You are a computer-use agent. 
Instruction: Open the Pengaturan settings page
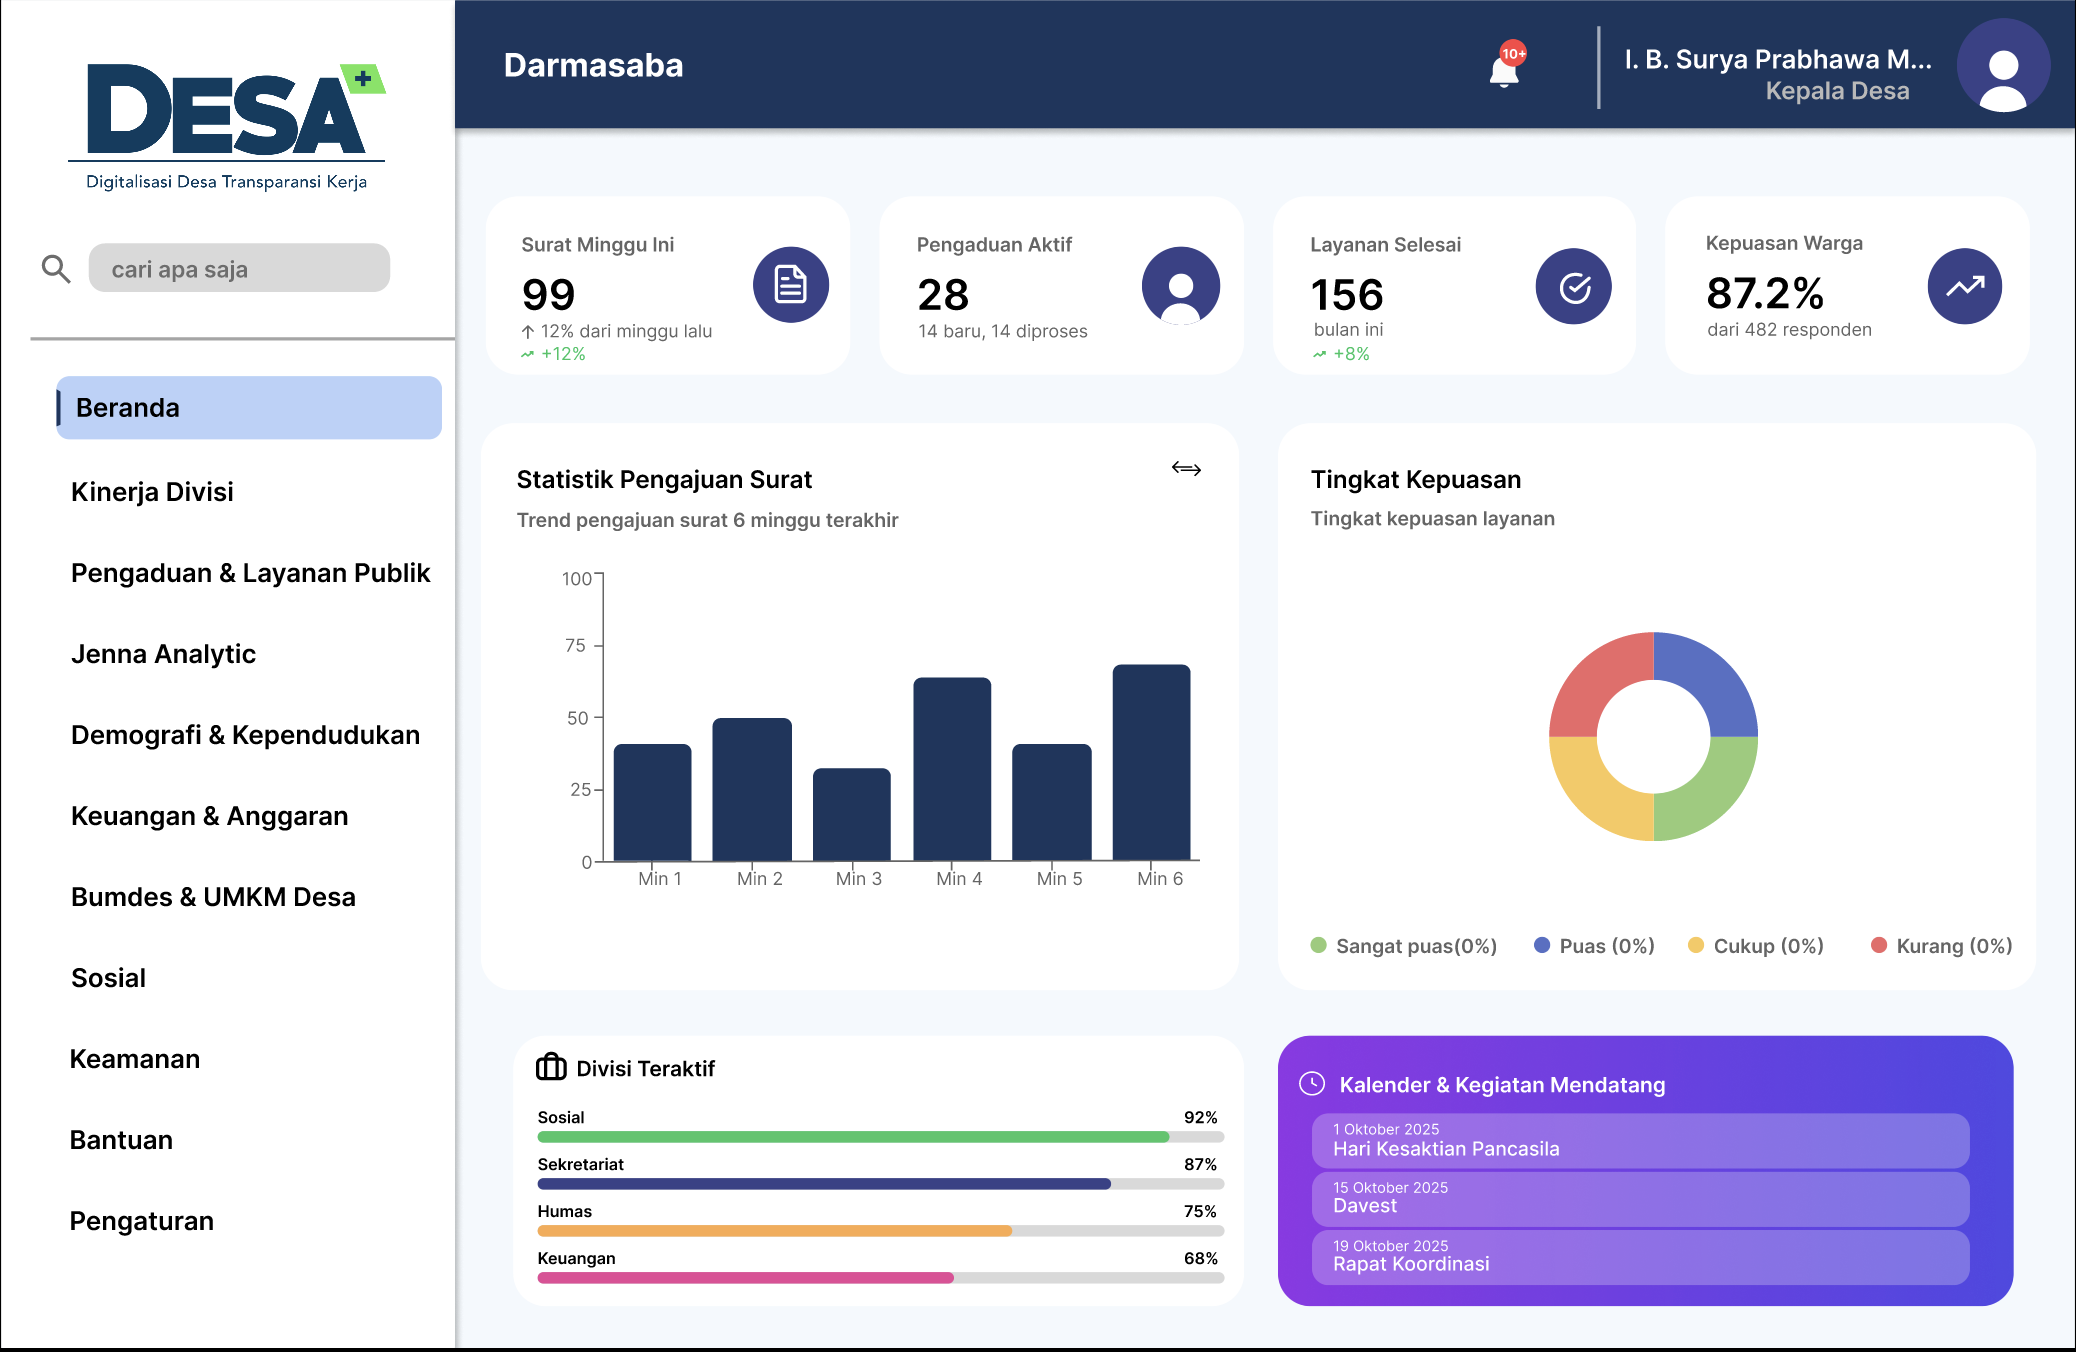point(141,1221)
